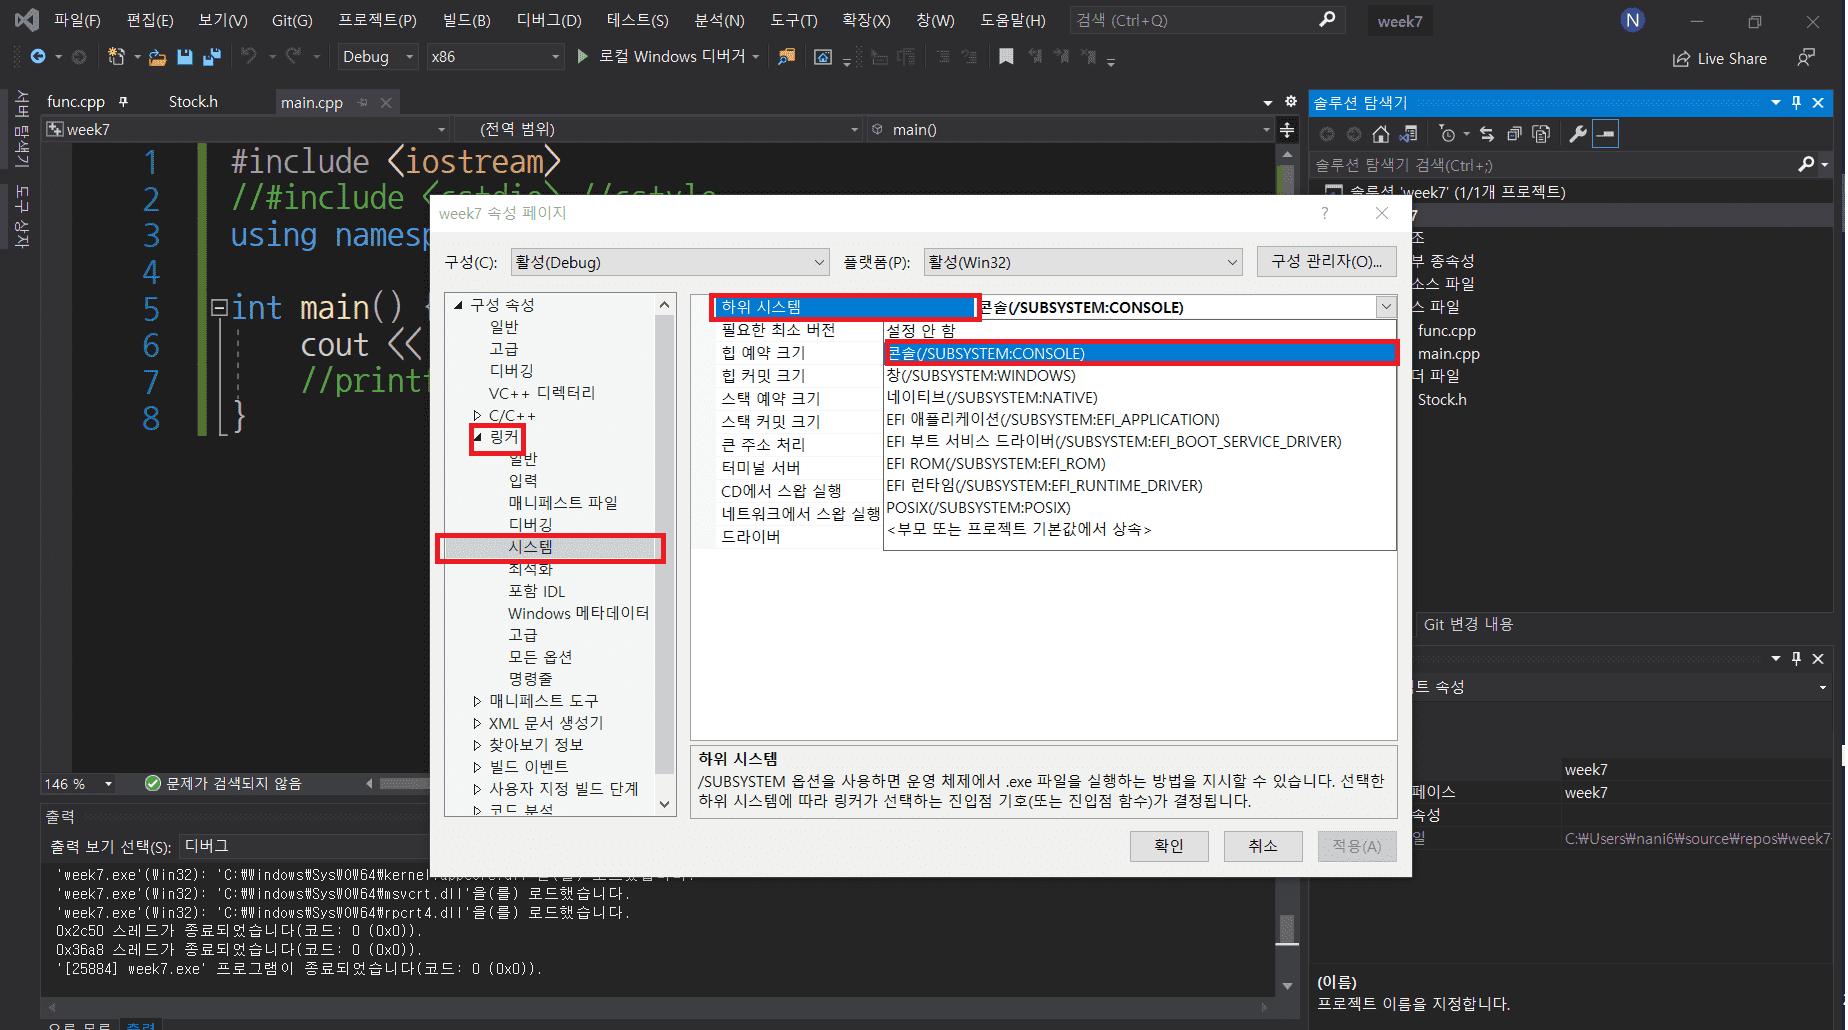Click the find in files icon

coord(787,57)
